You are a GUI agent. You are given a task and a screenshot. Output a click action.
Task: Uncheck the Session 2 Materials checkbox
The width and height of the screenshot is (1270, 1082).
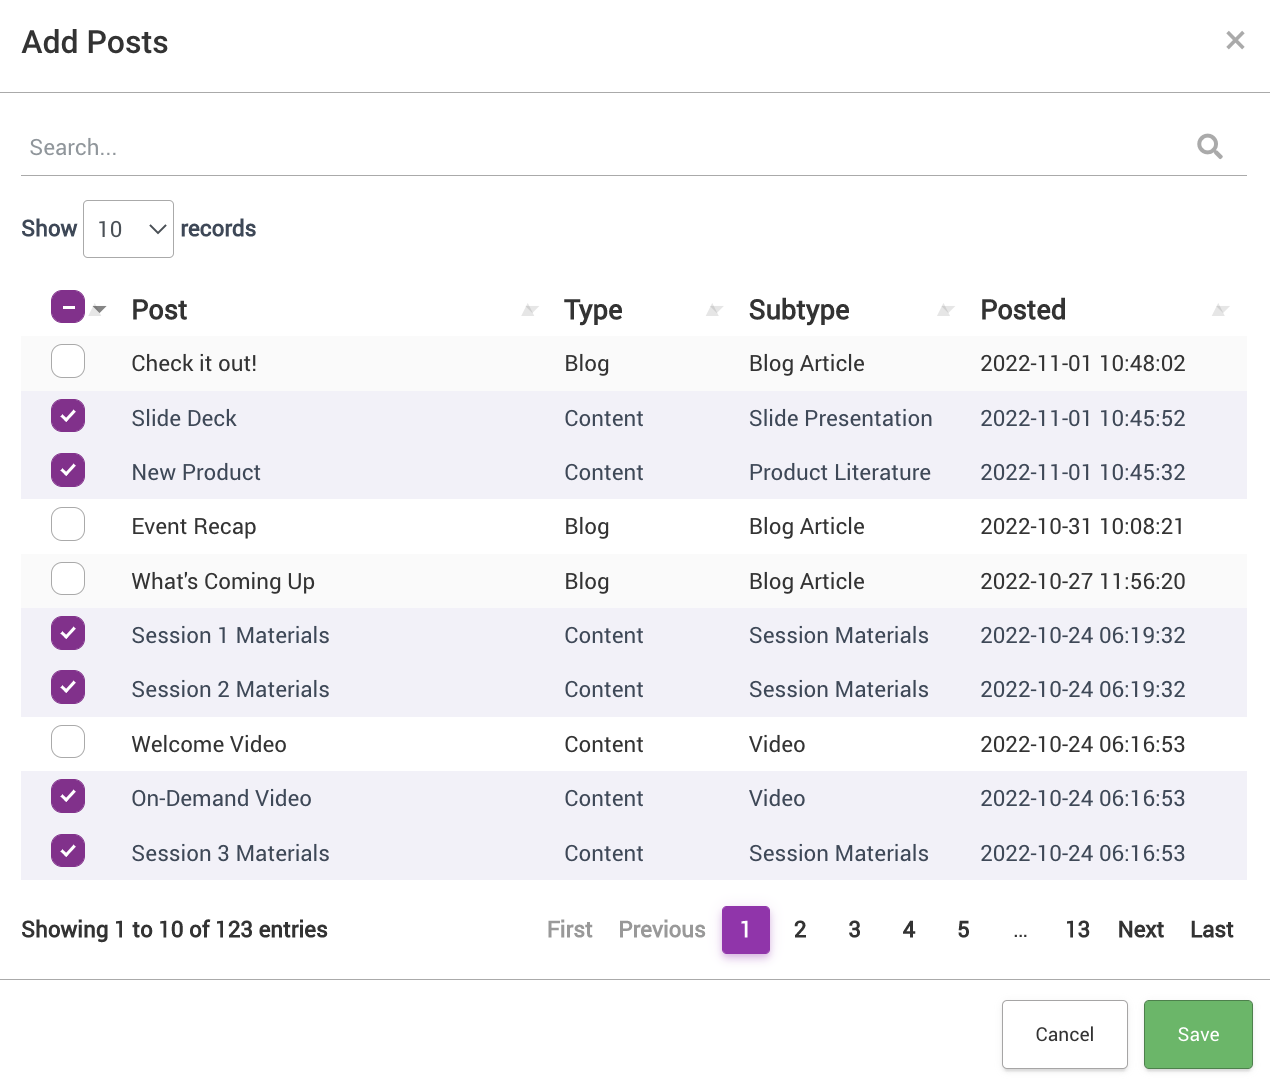pos(68,687)
